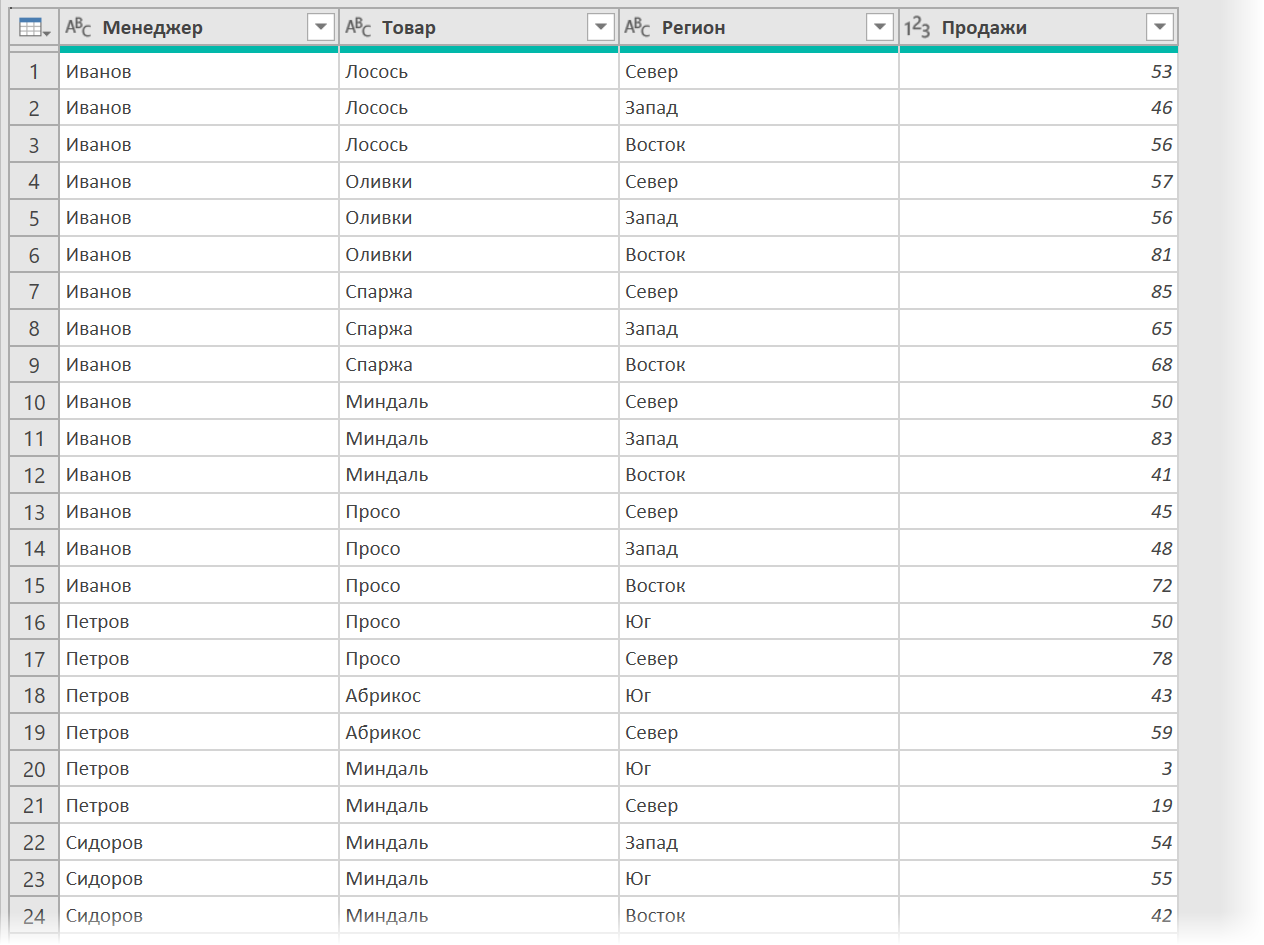Click Абрикос cell in row 18
Image resolution: width=1264 pixels, height=945 pixels.
coord(479,696)
